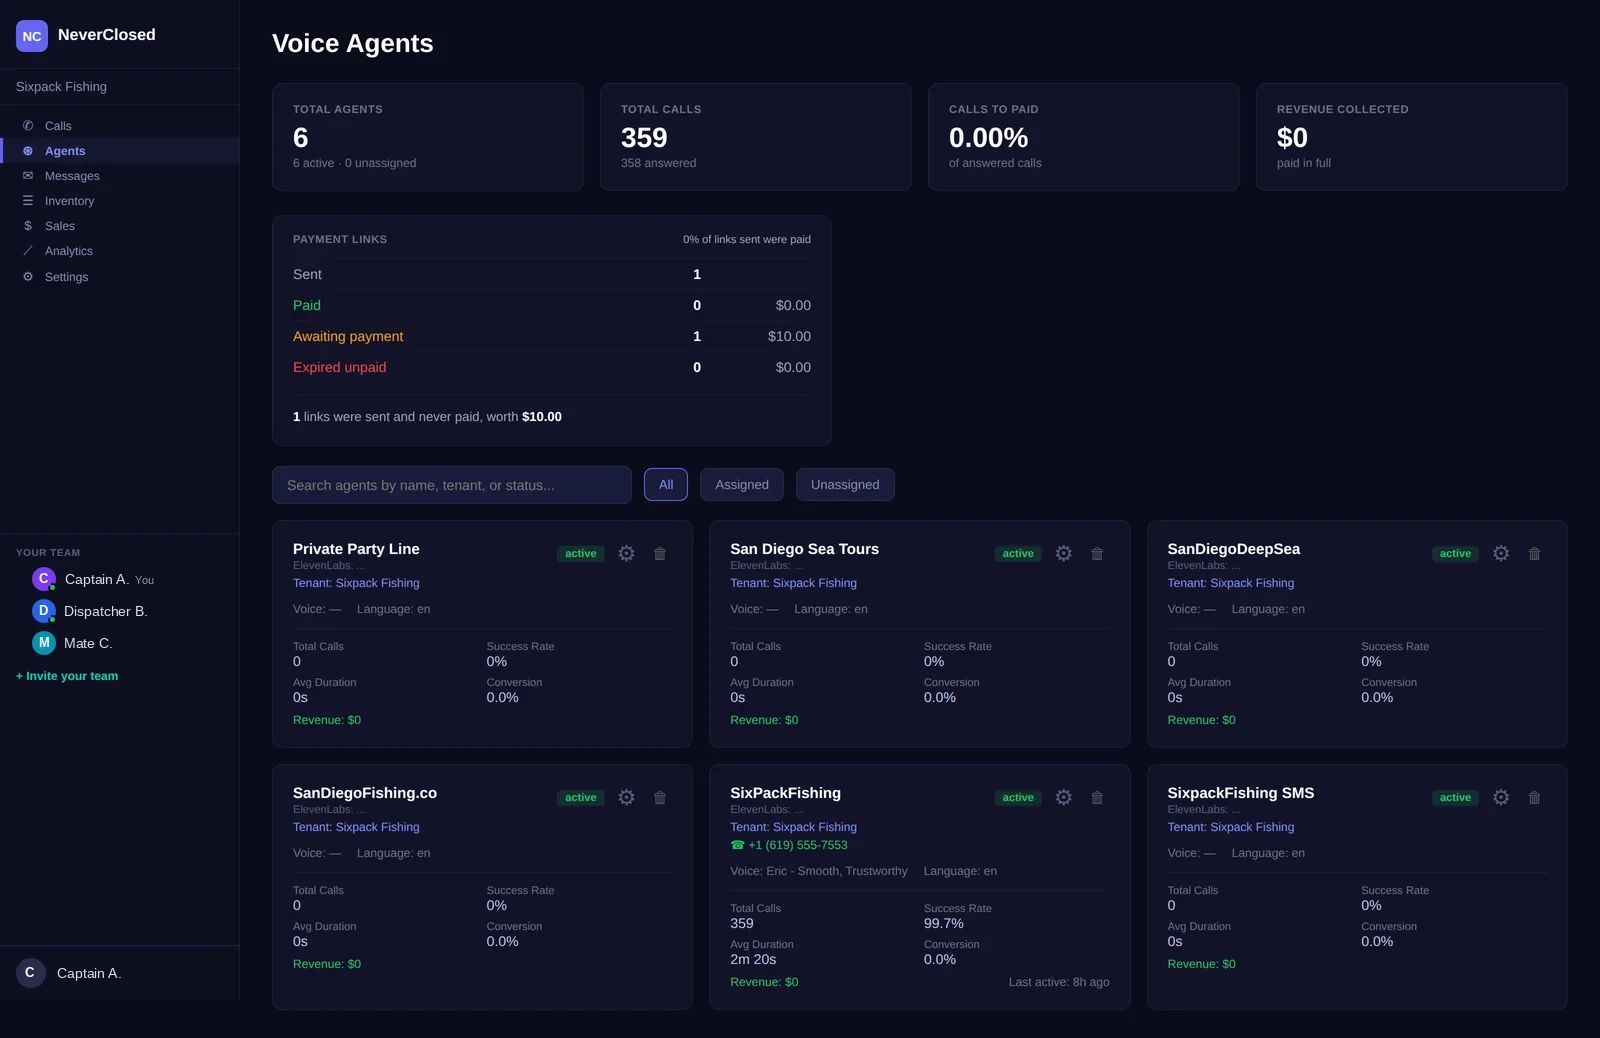
Task: Open Tenant: Sixpack Fishing link on SixPackFishing card
Action: pos(793,827)
